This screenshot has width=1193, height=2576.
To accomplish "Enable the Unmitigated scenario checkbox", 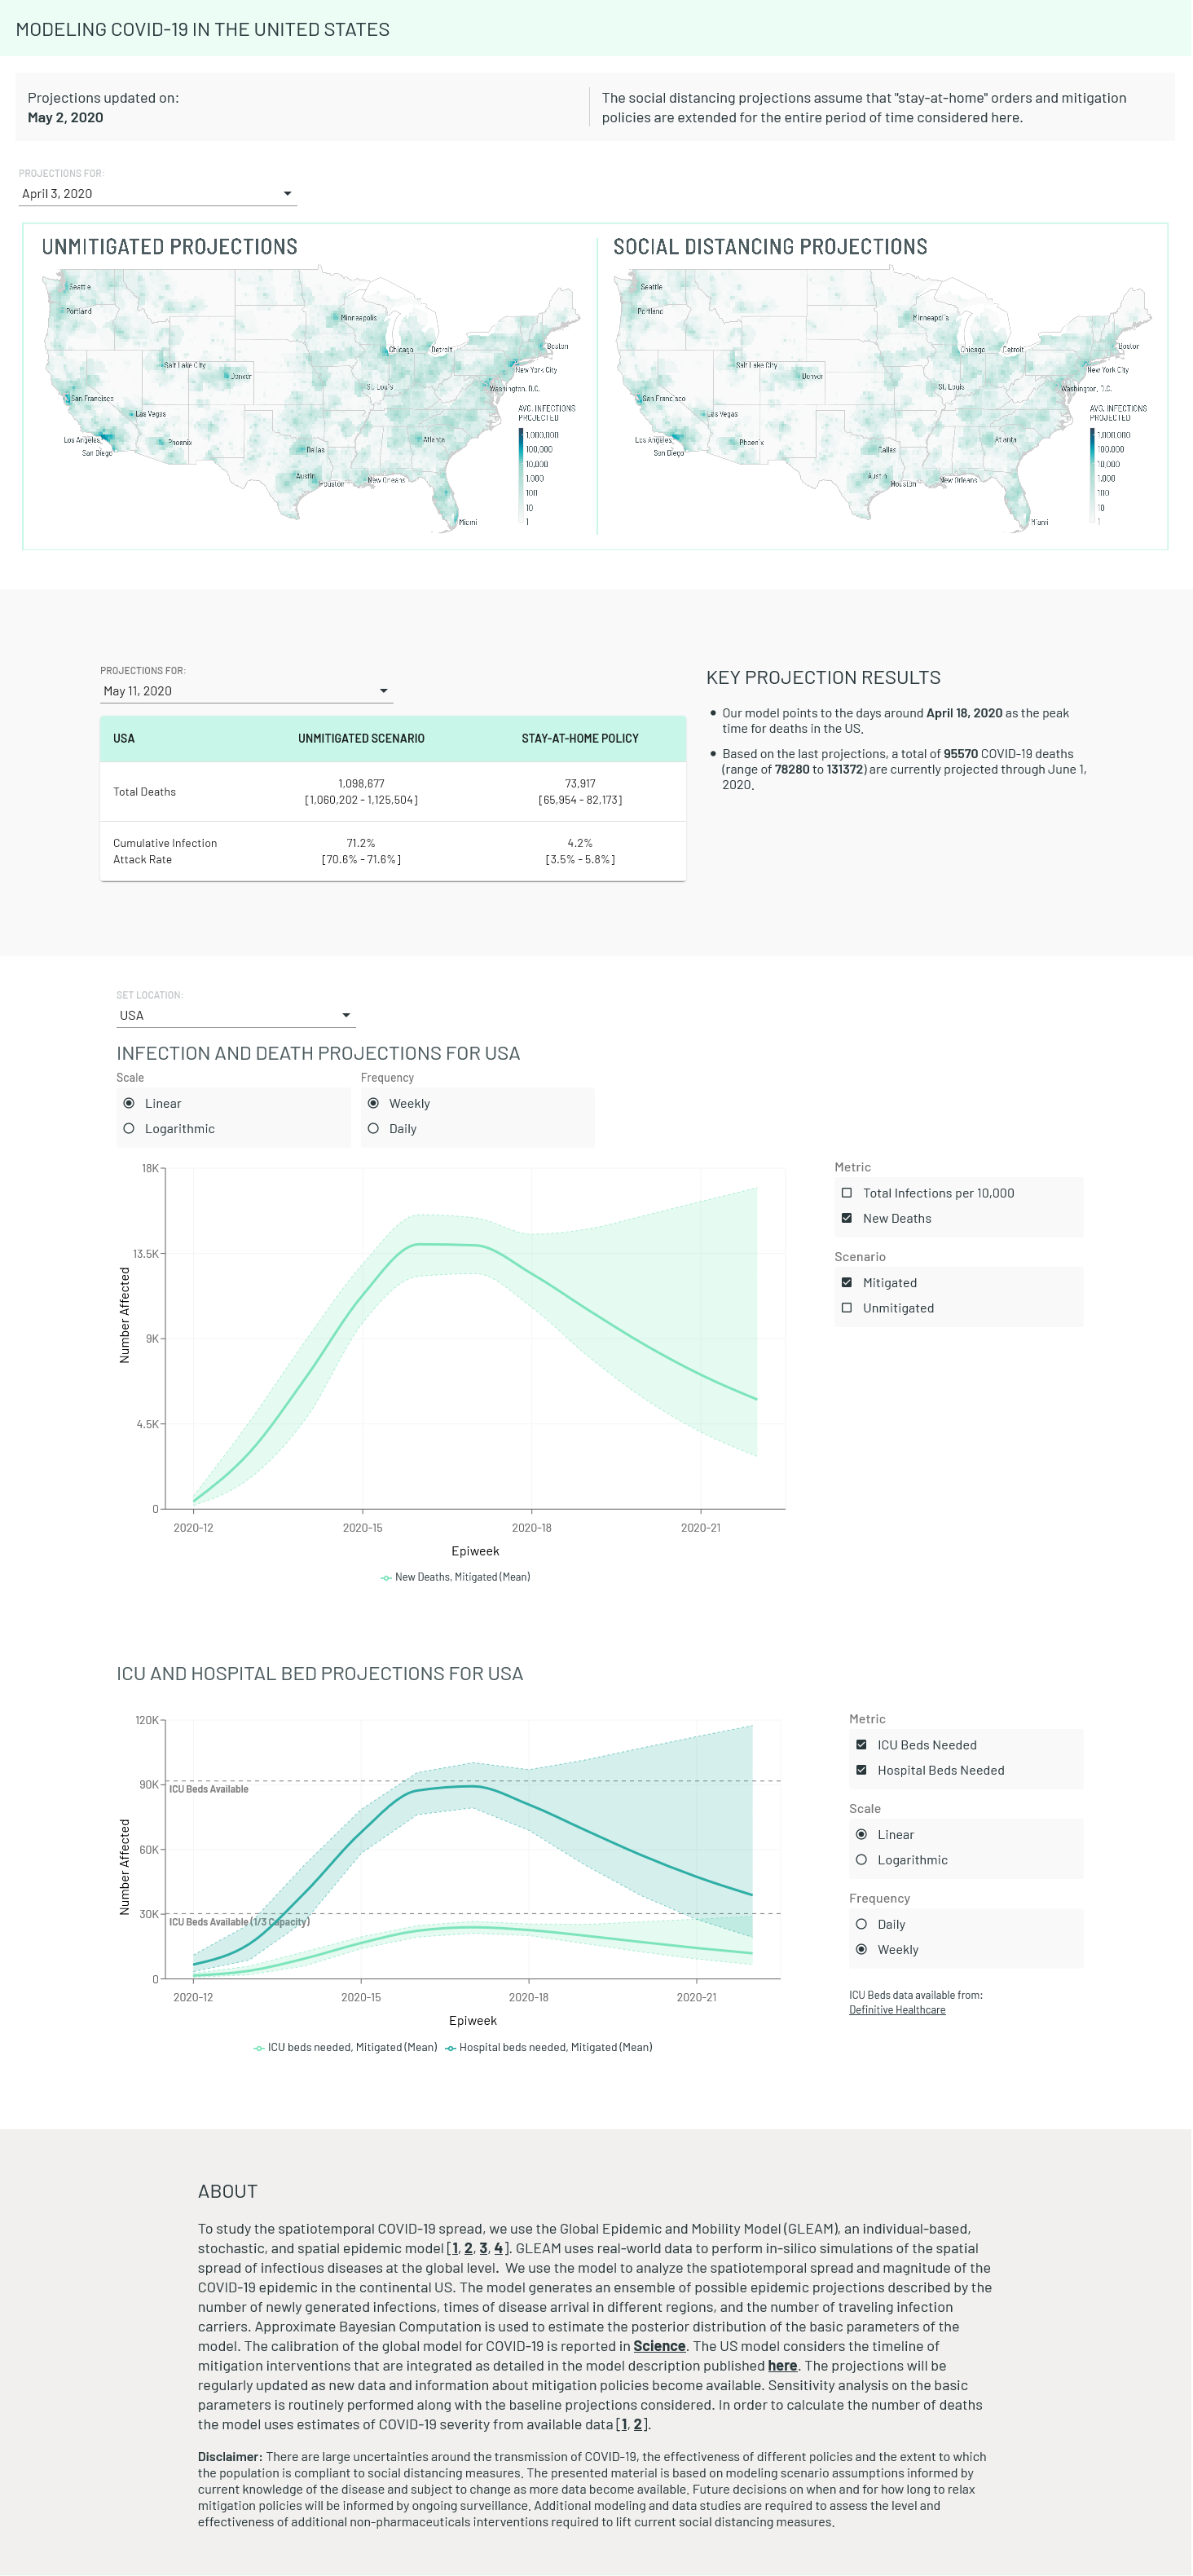I will [847, 1308].
